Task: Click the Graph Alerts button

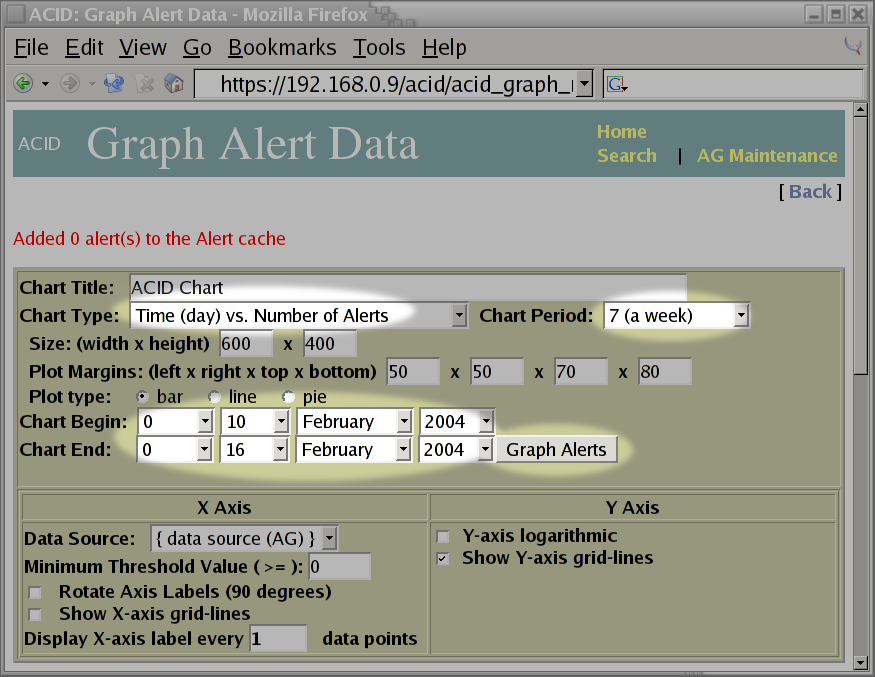Action: 556,450
